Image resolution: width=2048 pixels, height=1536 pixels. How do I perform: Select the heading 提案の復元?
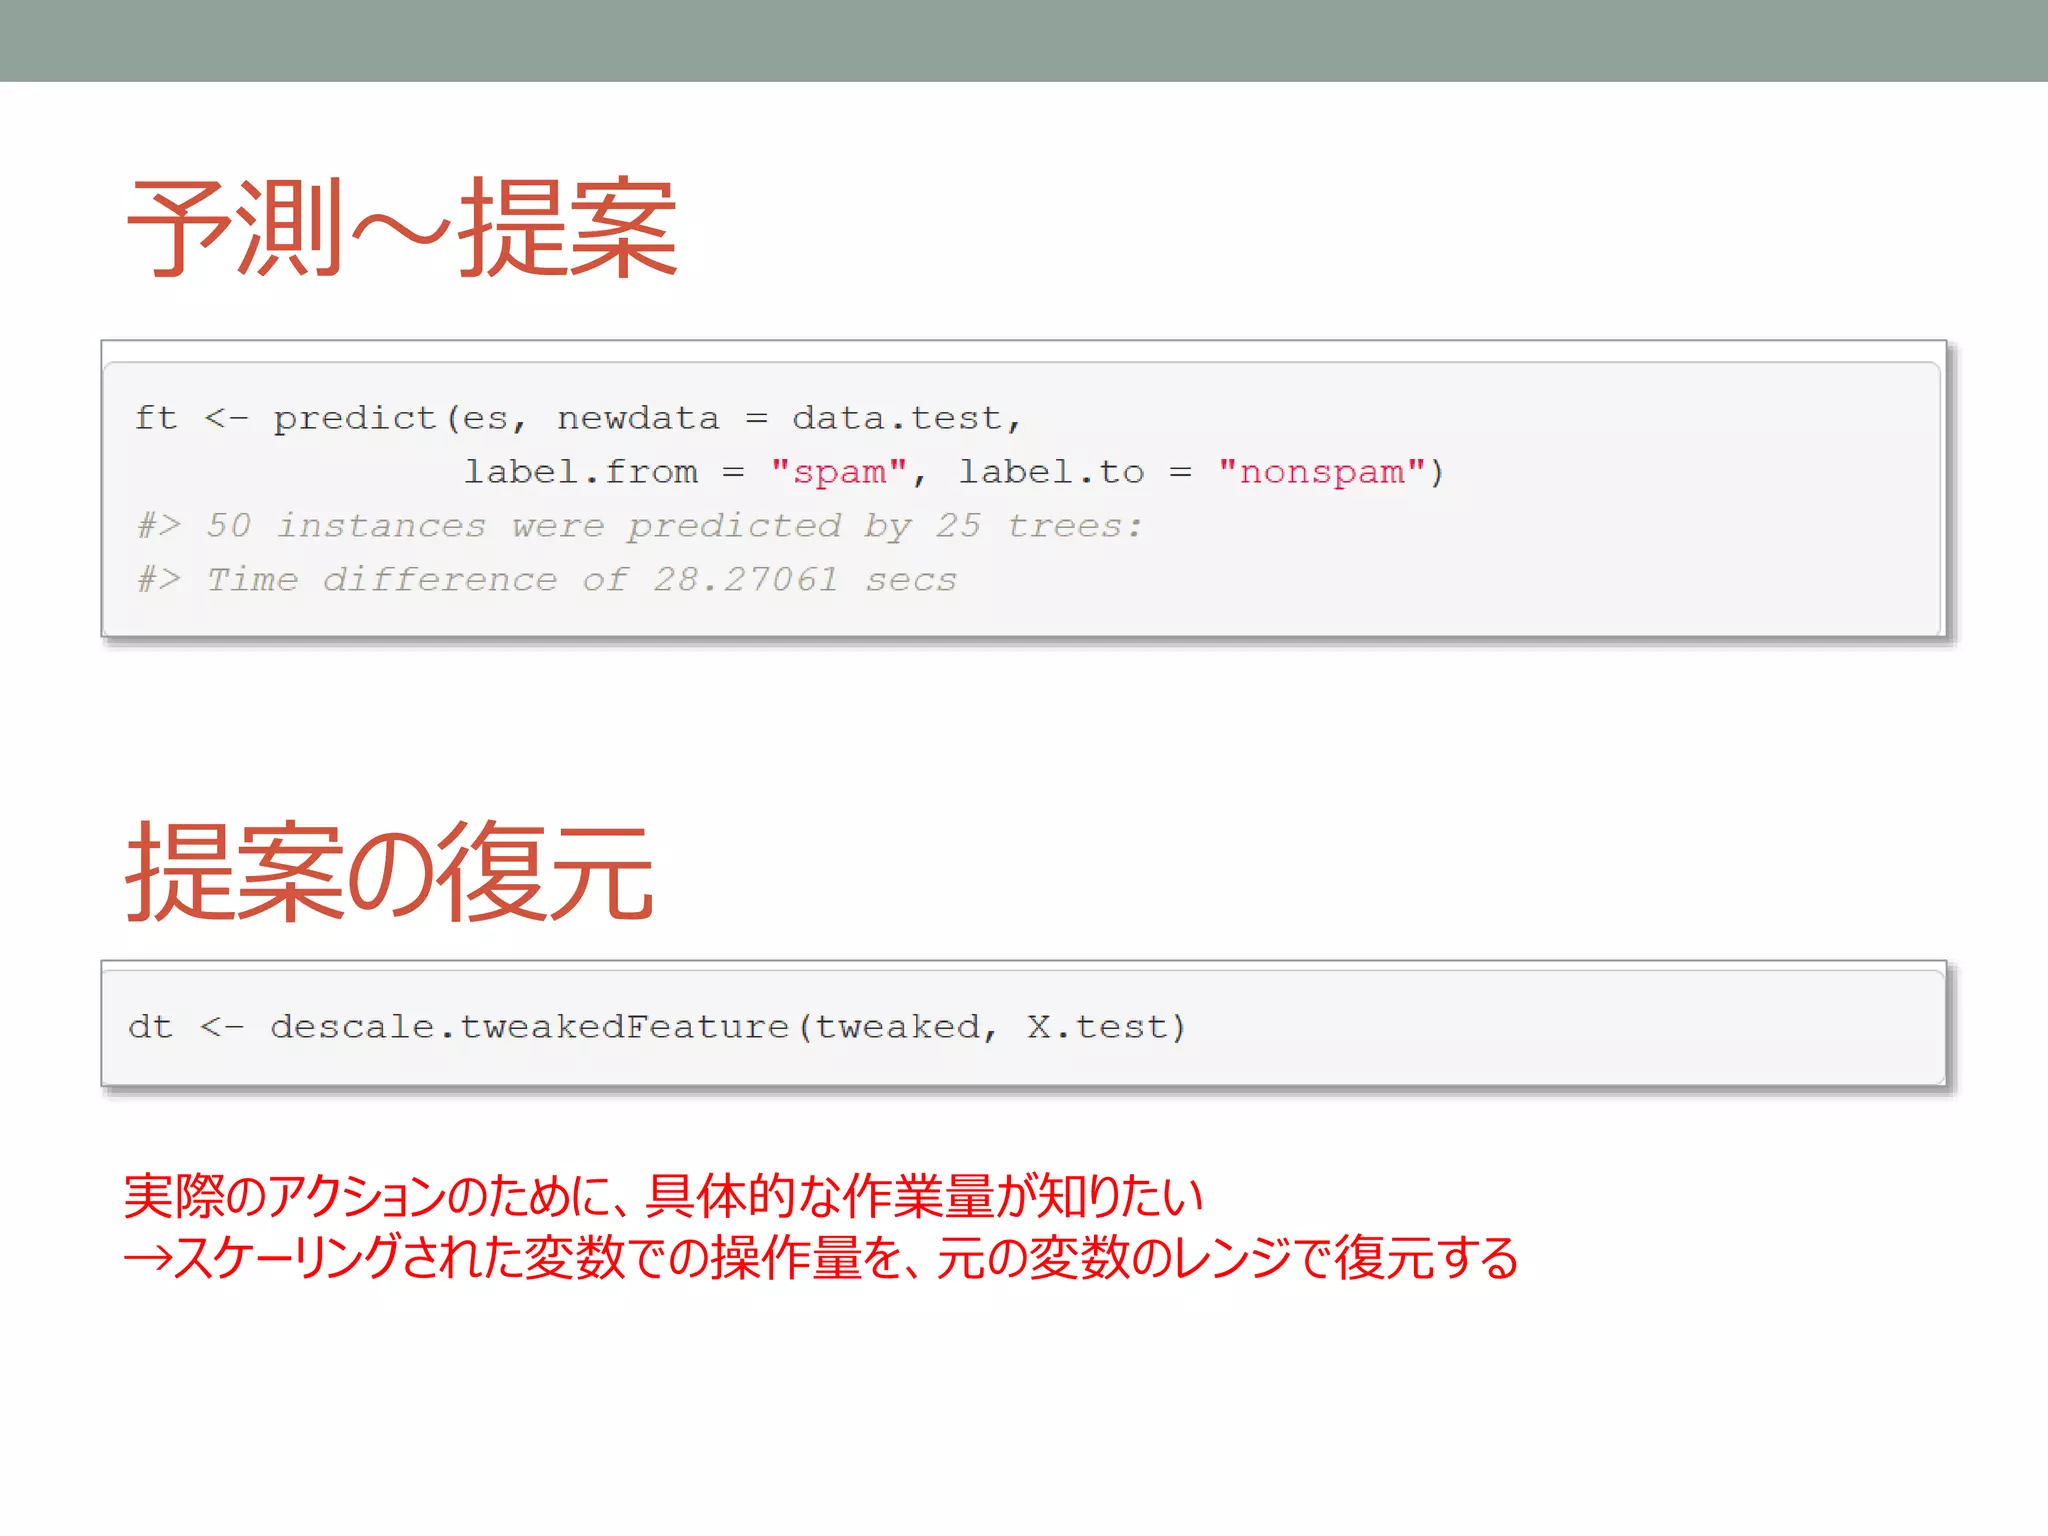pos(390,872)
